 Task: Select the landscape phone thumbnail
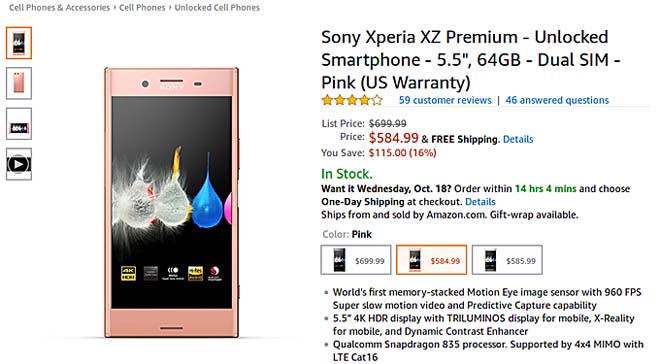[19, 124]
